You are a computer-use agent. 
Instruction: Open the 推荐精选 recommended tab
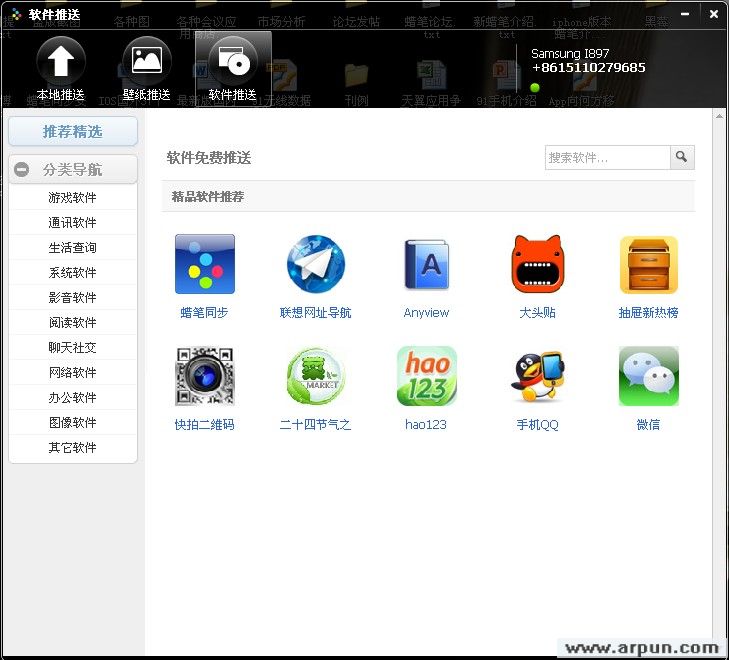click(x=73, y=132)
